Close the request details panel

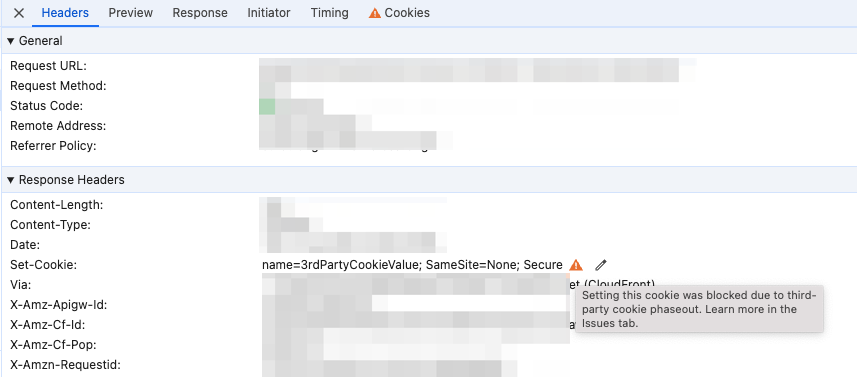19,13
